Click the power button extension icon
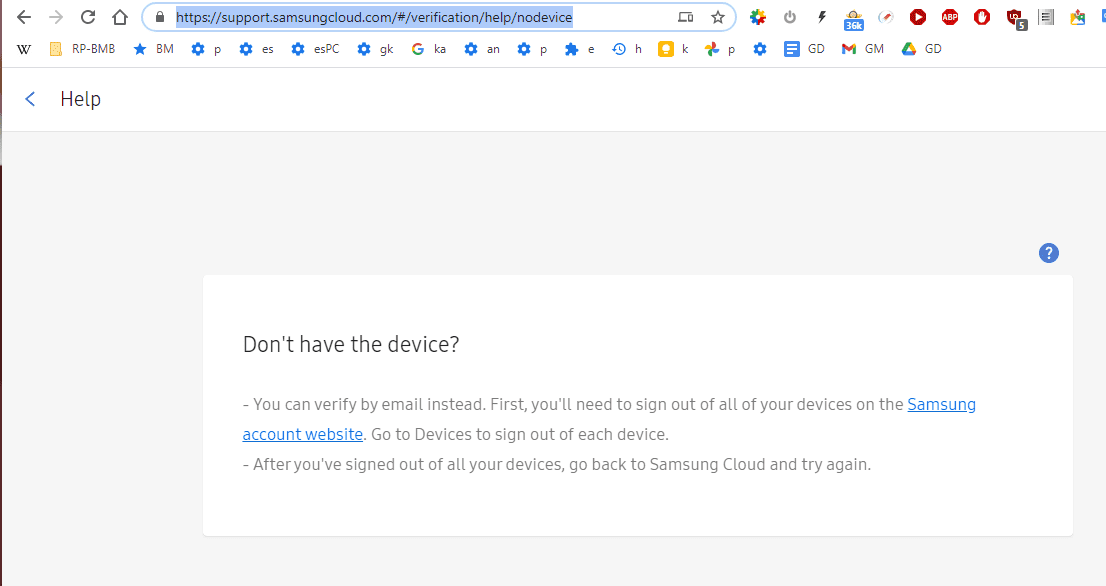 point(790,17)
